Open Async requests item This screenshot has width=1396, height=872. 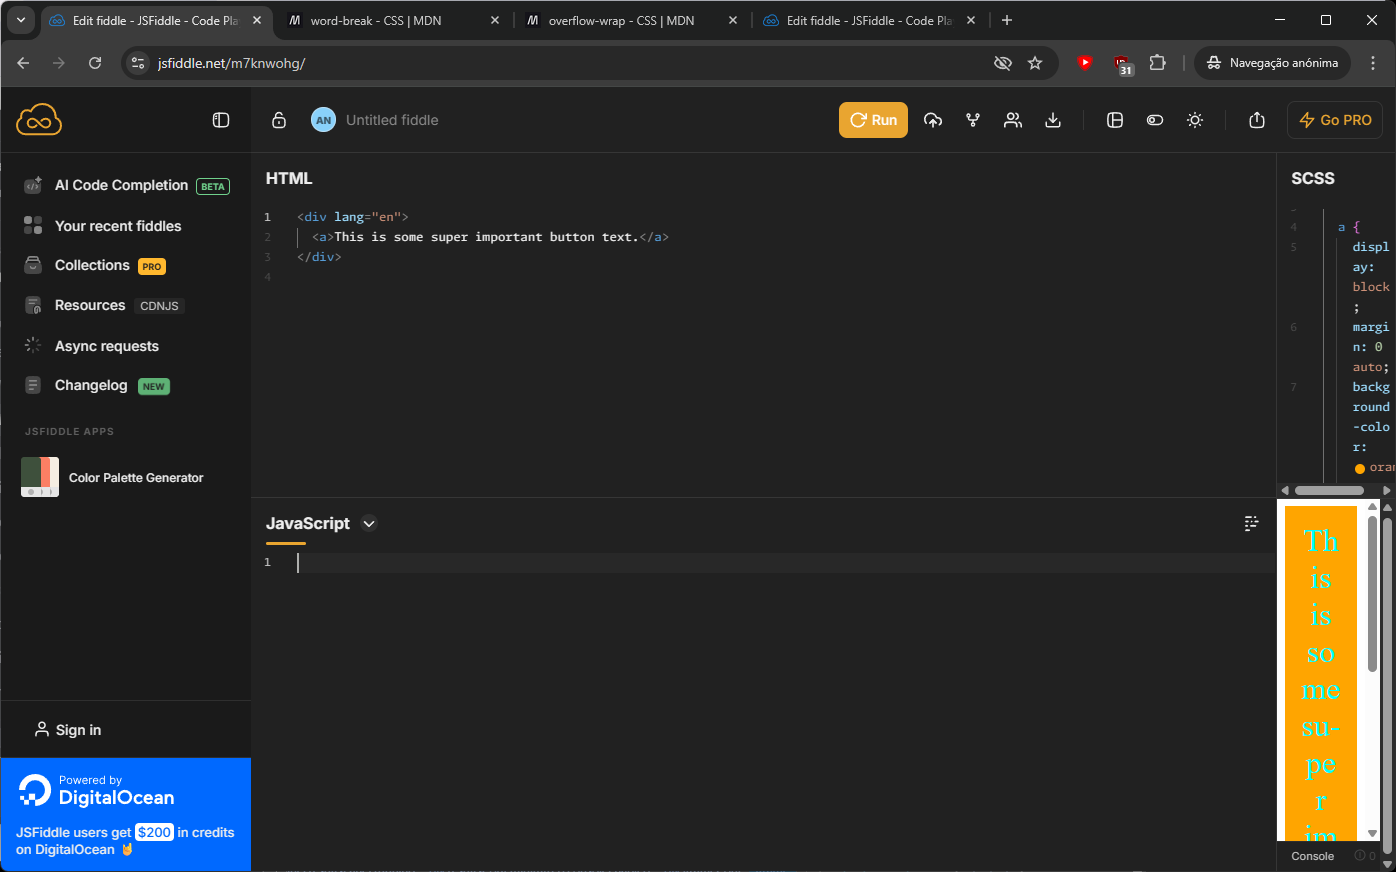92,346
